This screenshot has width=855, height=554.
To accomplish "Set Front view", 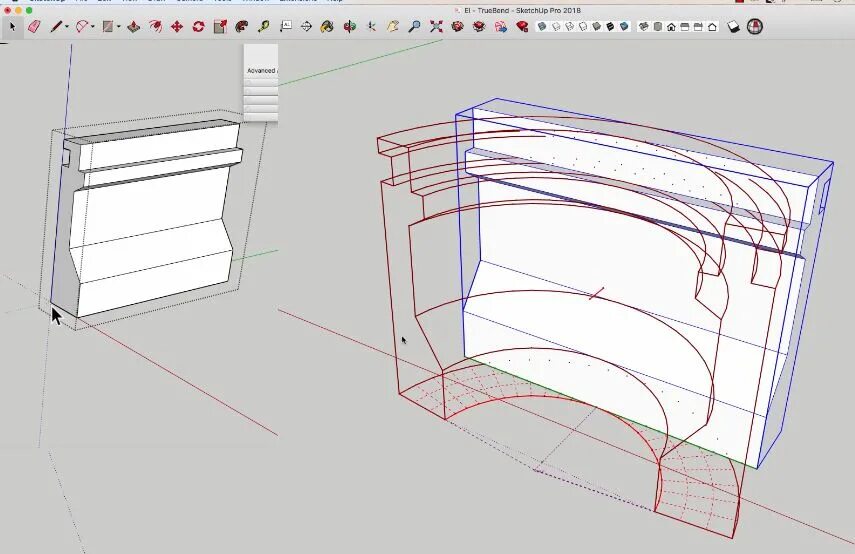I will tap(671, 26).
